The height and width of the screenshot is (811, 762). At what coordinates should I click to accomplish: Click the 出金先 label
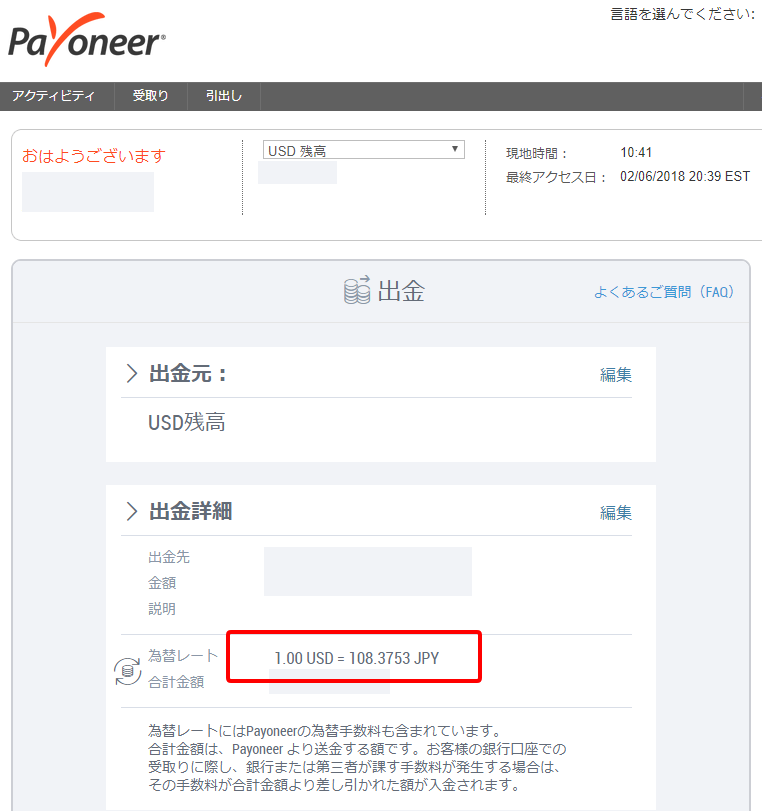point(169,557)
